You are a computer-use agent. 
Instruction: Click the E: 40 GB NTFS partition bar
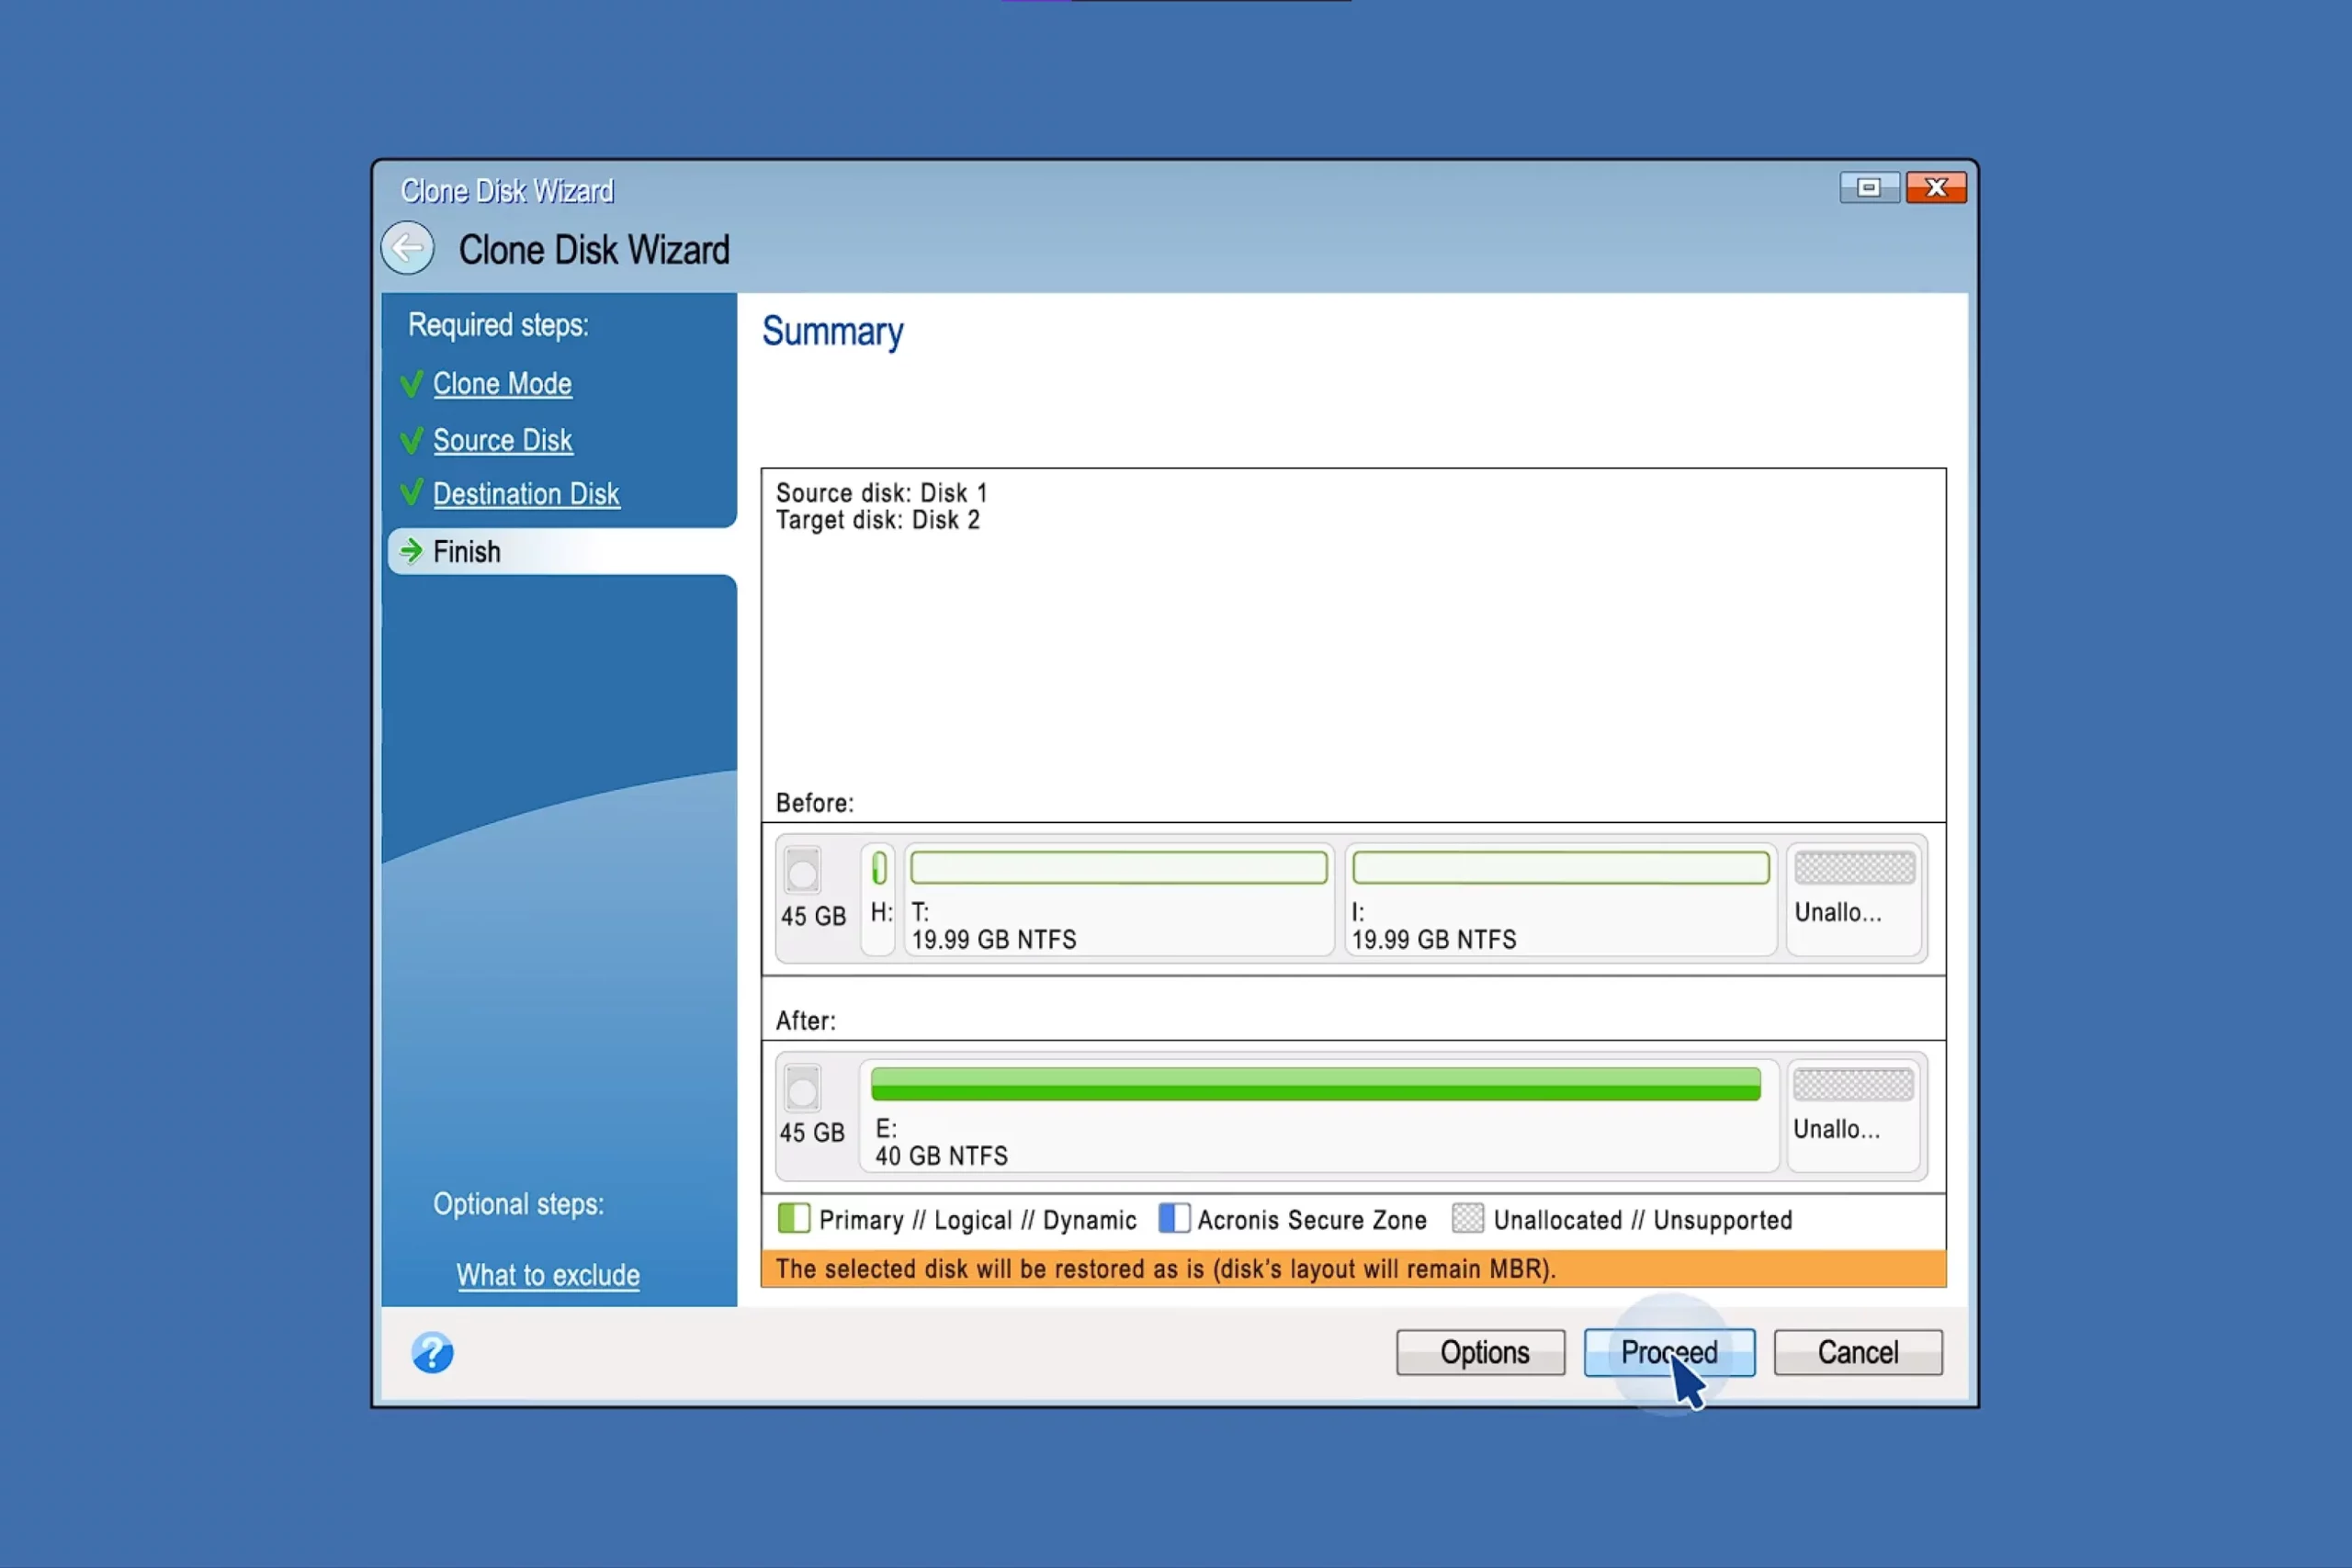[x=1315, y=1085]
